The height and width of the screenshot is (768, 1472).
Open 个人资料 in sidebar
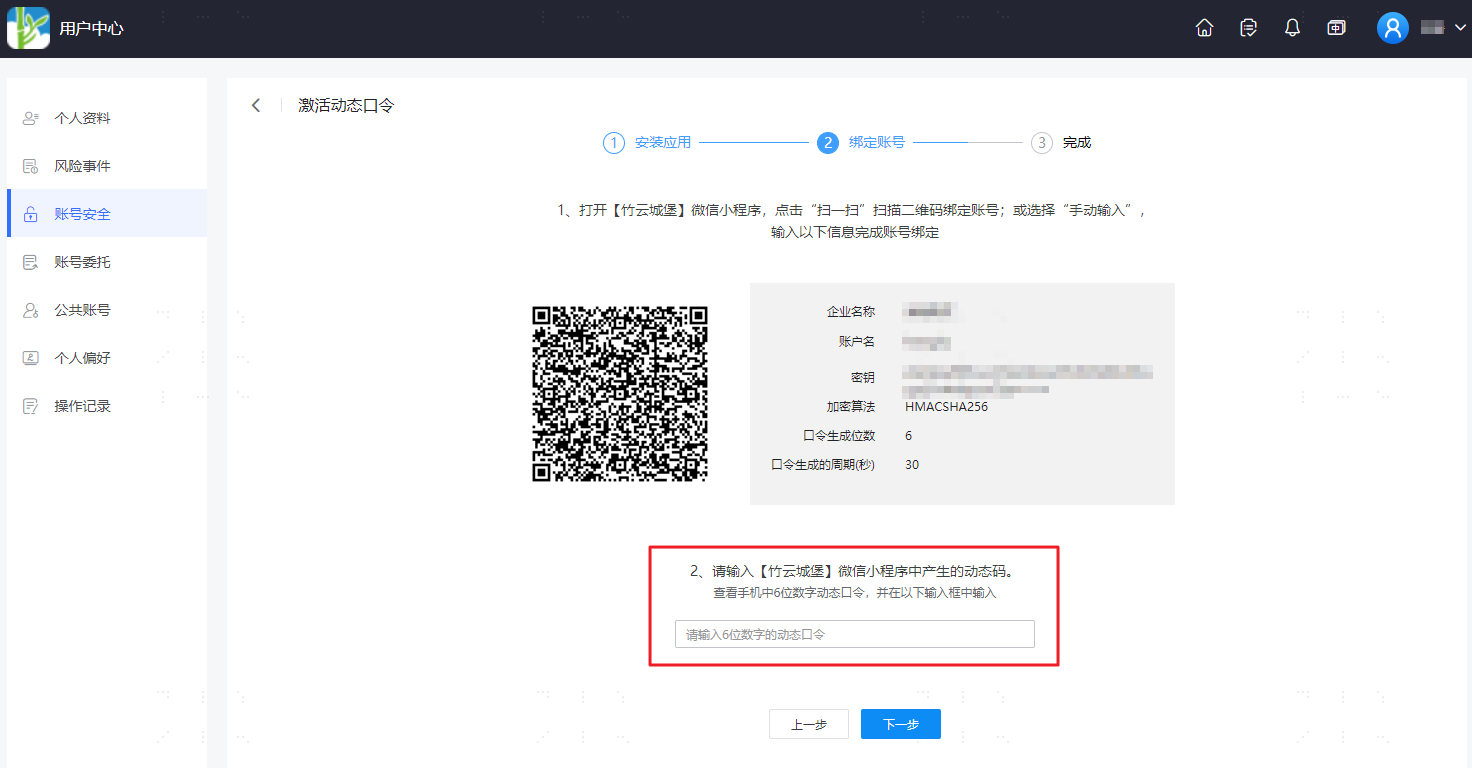[x=107, y=118]
